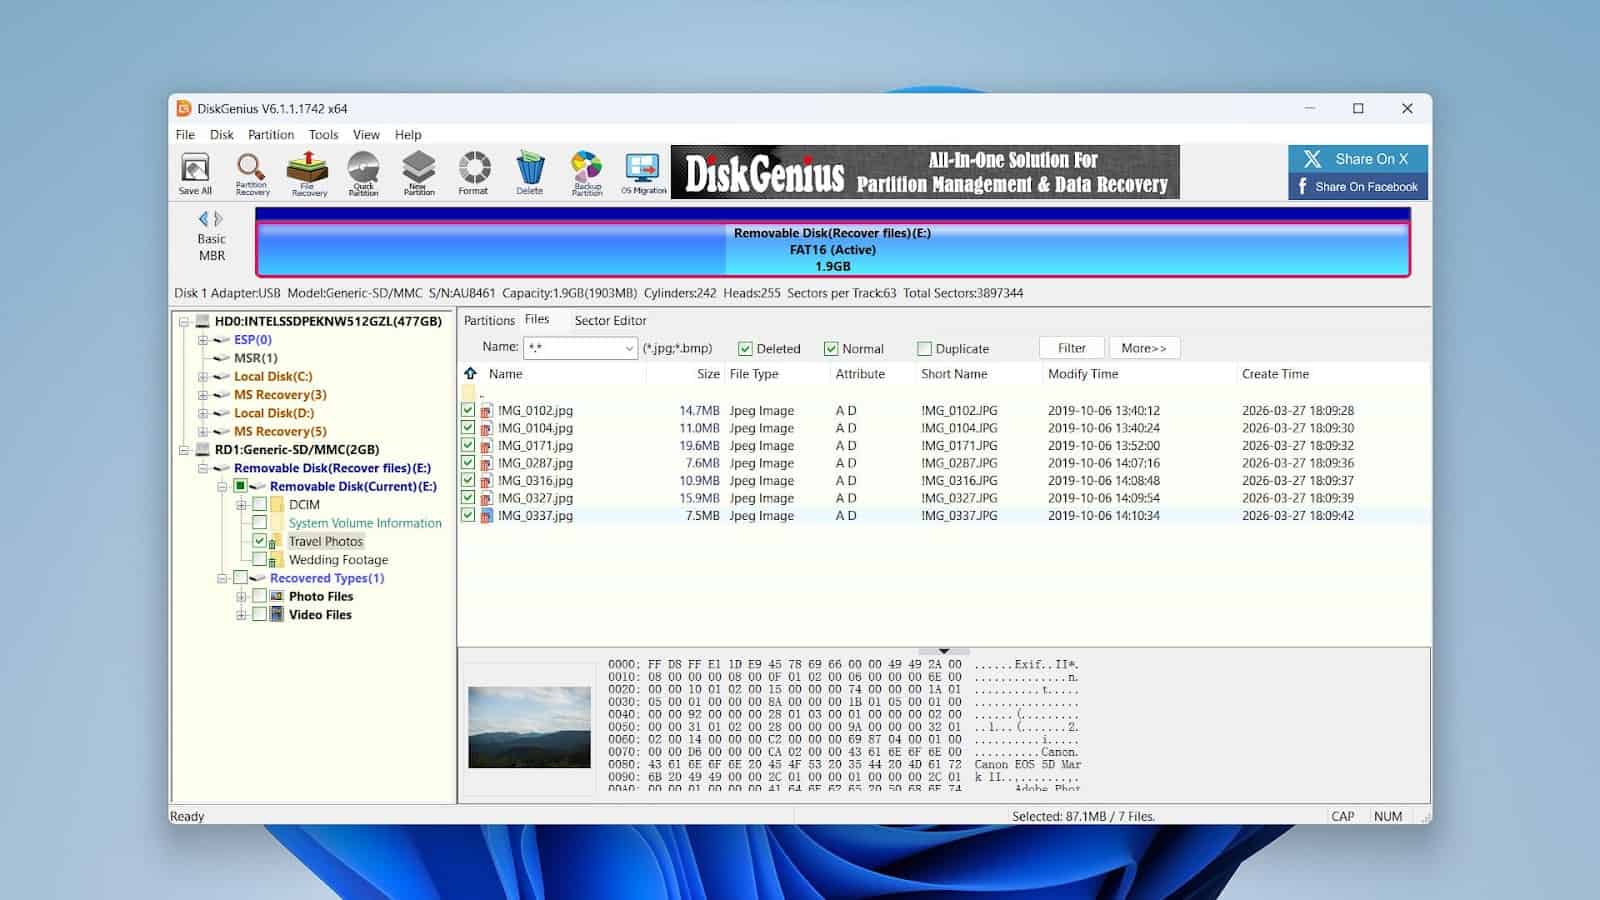Image resolution: width=1600 pixels, height=900 pixels.
Task: Go to previous disk with left arrow
Action: pos(204,218)
